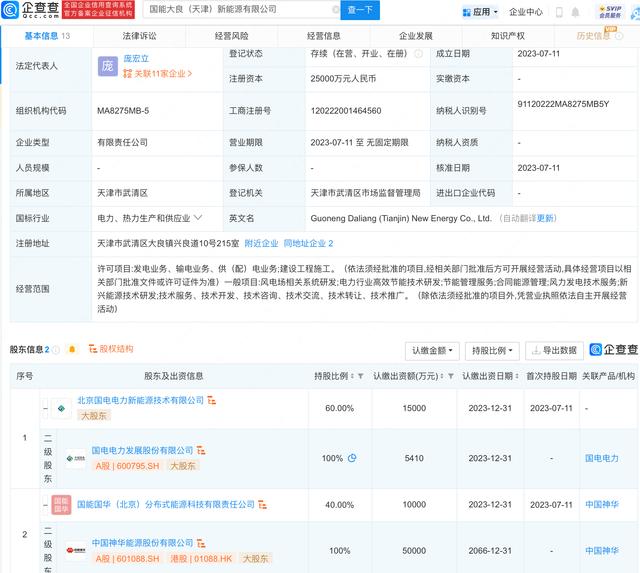
Task: Expand the 电力、热力生产和供应业 industry chevron
Action: (x=198, y=217)
